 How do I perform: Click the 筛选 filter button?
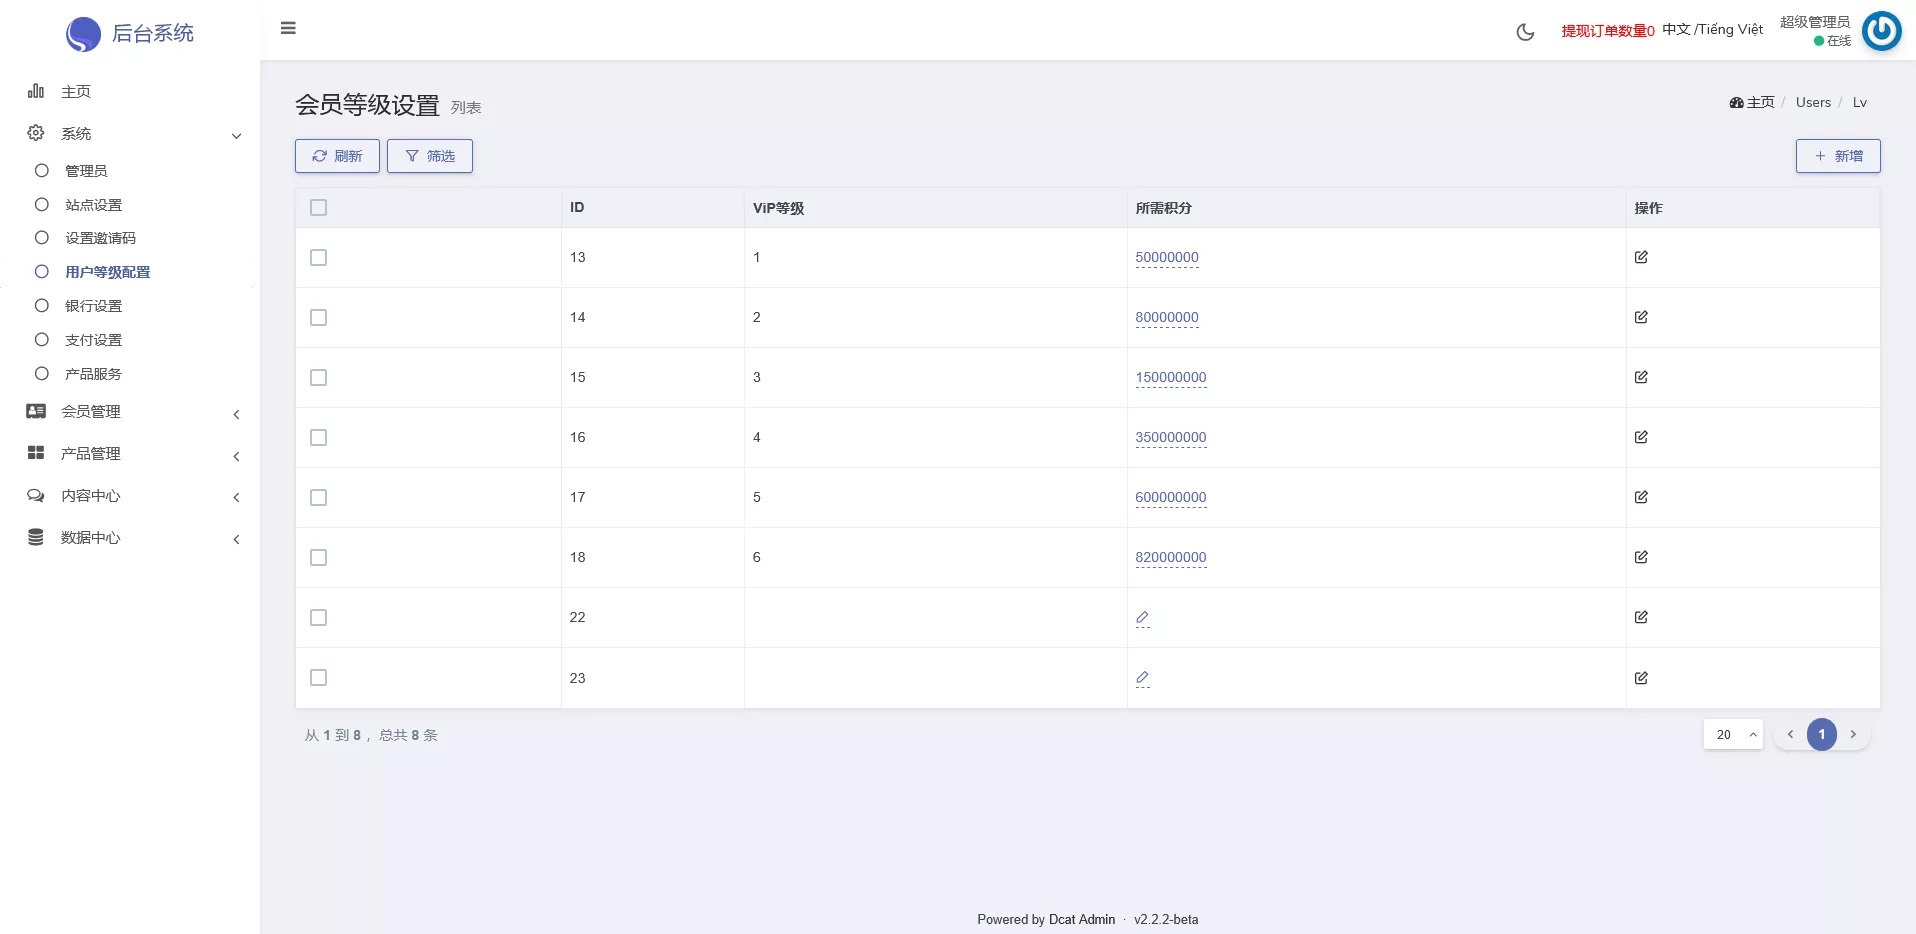coord(429,156)
